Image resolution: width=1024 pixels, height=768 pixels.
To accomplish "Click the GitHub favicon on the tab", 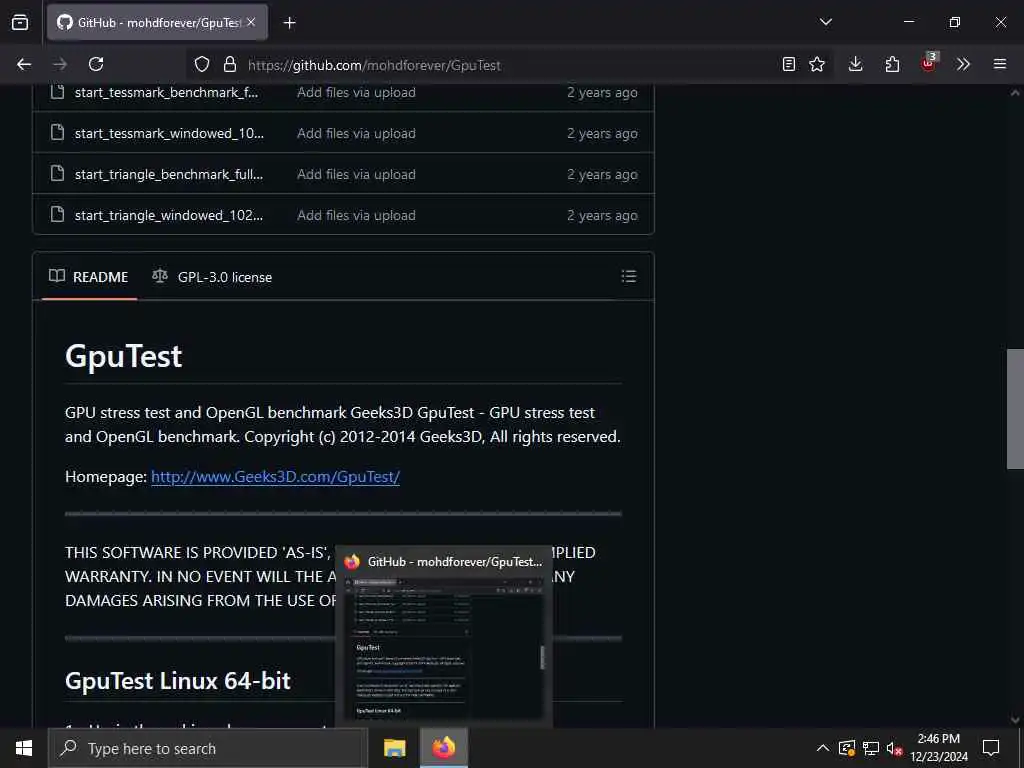I will [x=64, y=22].
